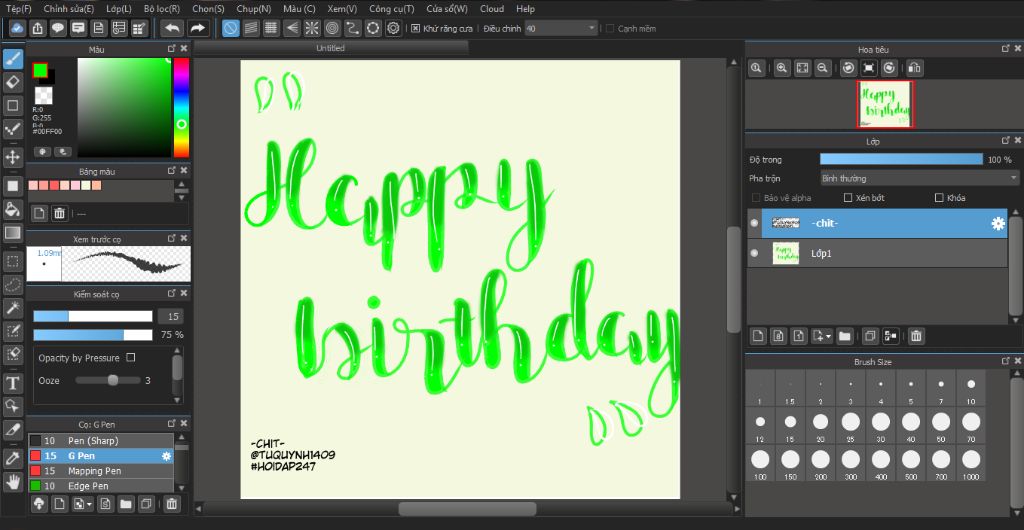
Task: Select the Move tool
Action: 13,157
